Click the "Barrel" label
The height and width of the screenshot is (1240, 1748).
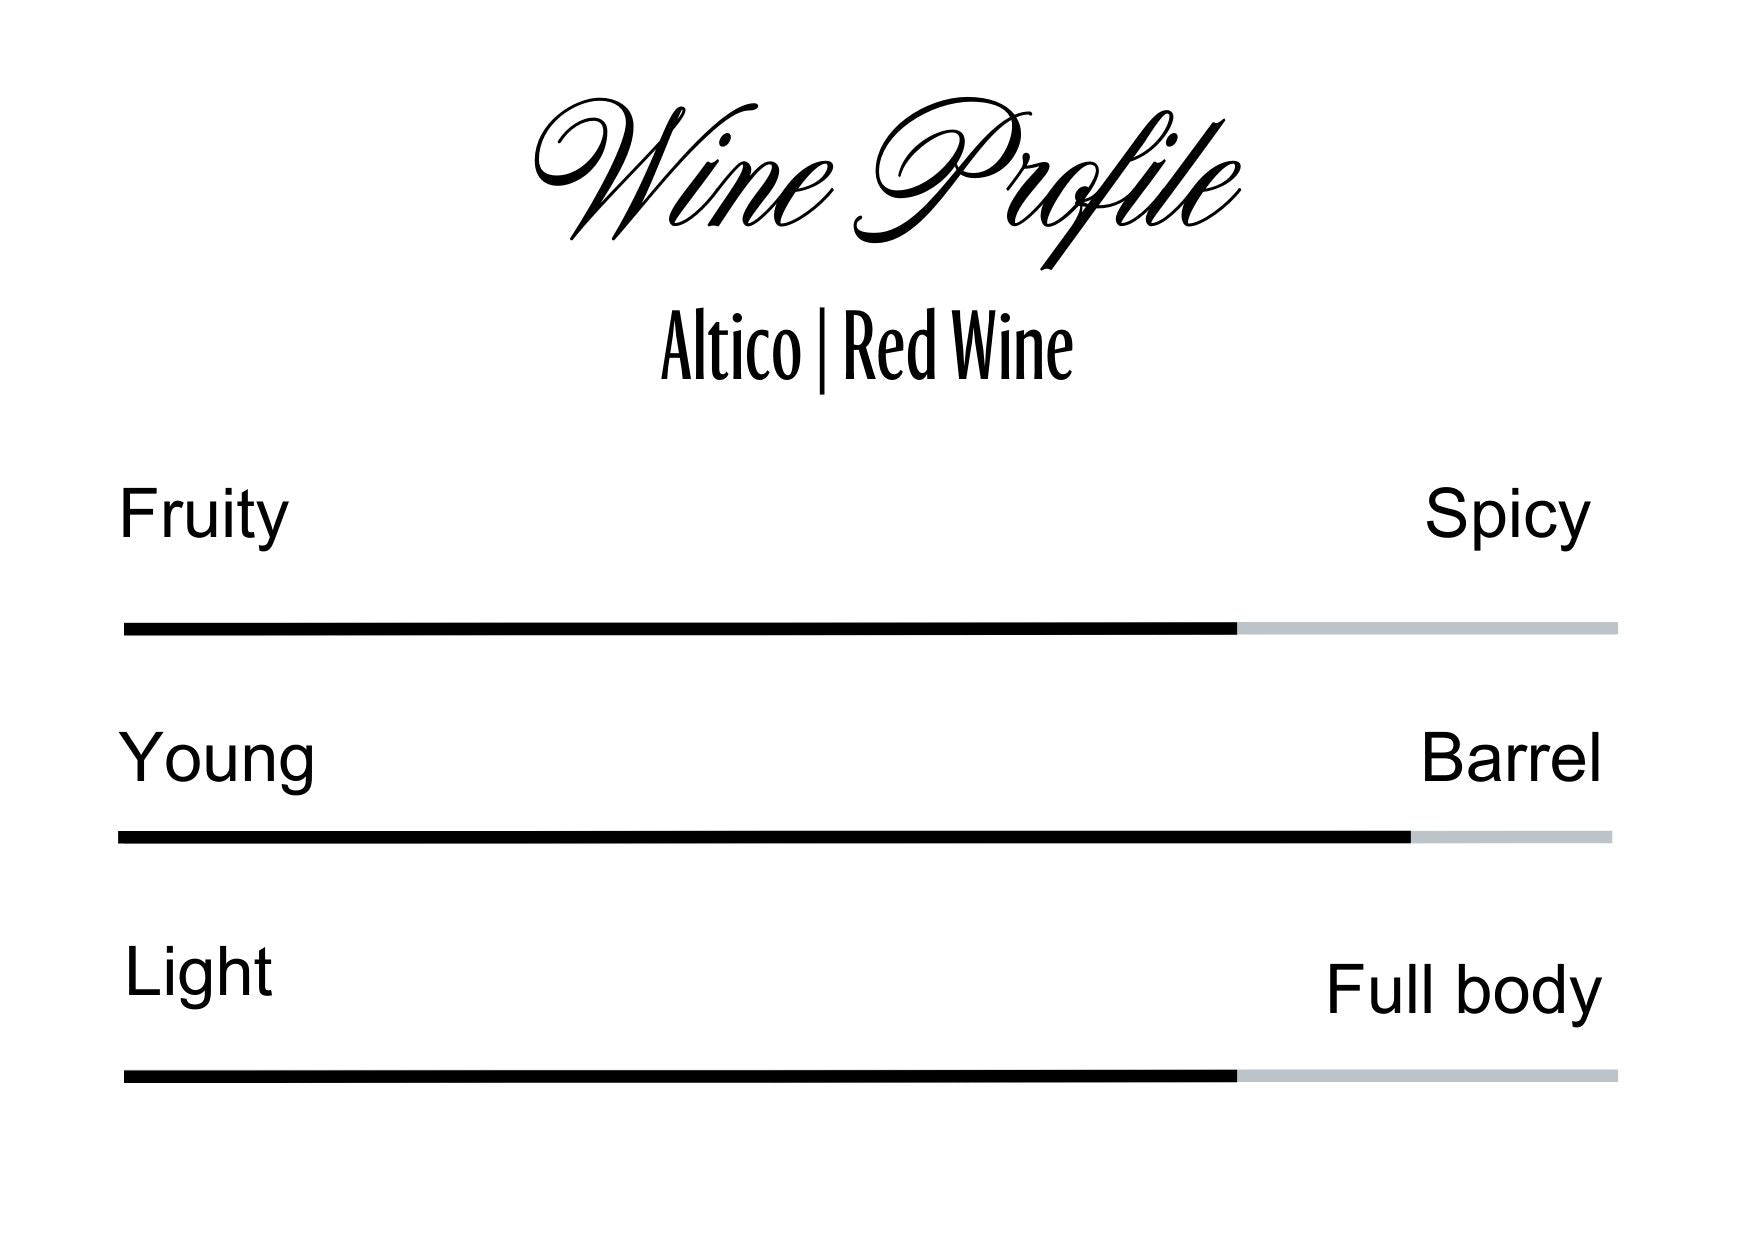[x=1510, y=759]
